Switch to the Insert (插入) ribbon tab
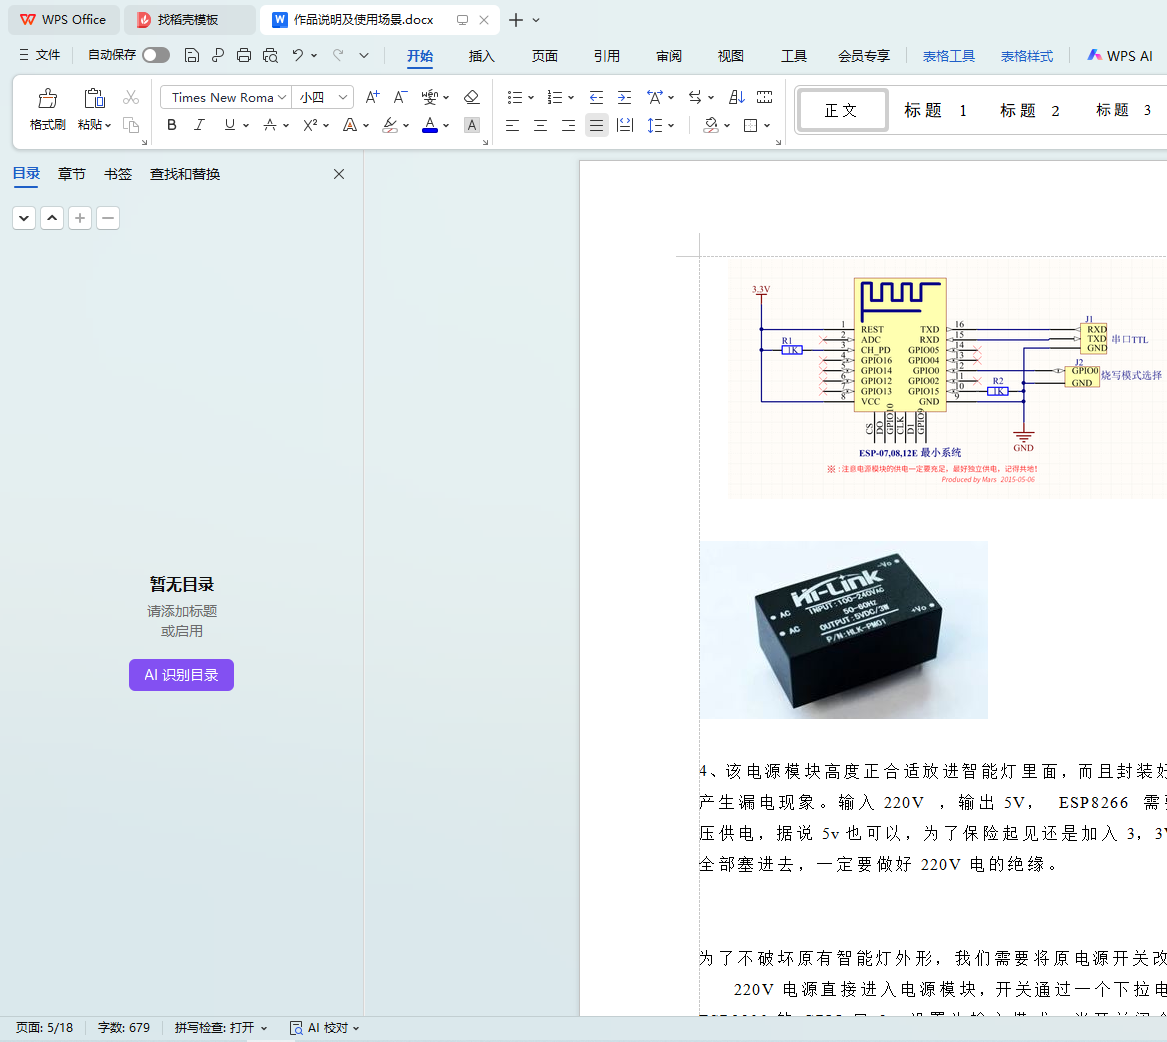Viewport: 1167px width, 1042px height. click(x=482, y=56)
